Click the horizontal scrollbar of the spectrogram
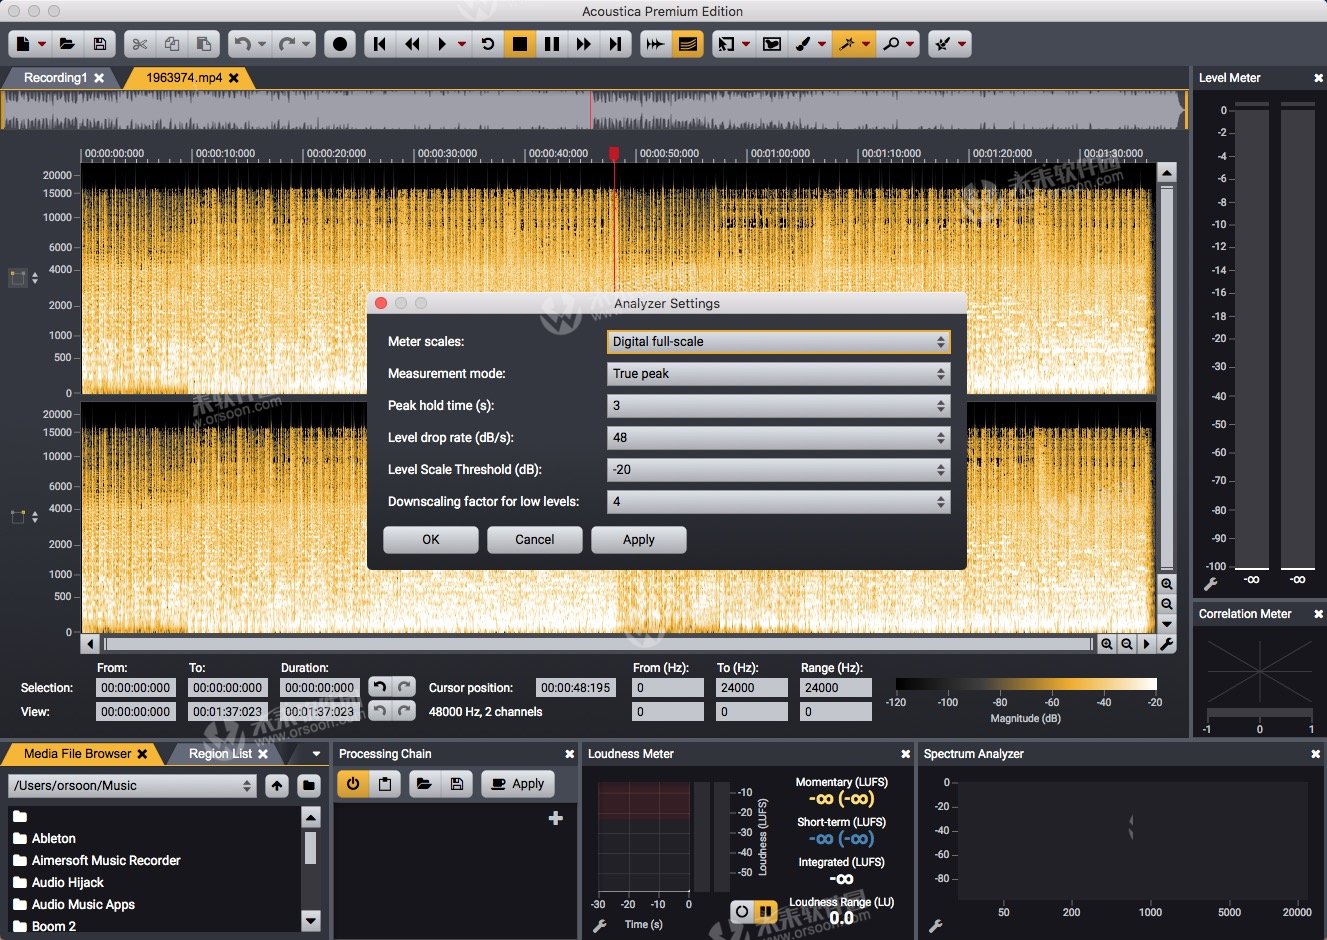This screenshot has width=1327, height=940. tap(598, 645)
